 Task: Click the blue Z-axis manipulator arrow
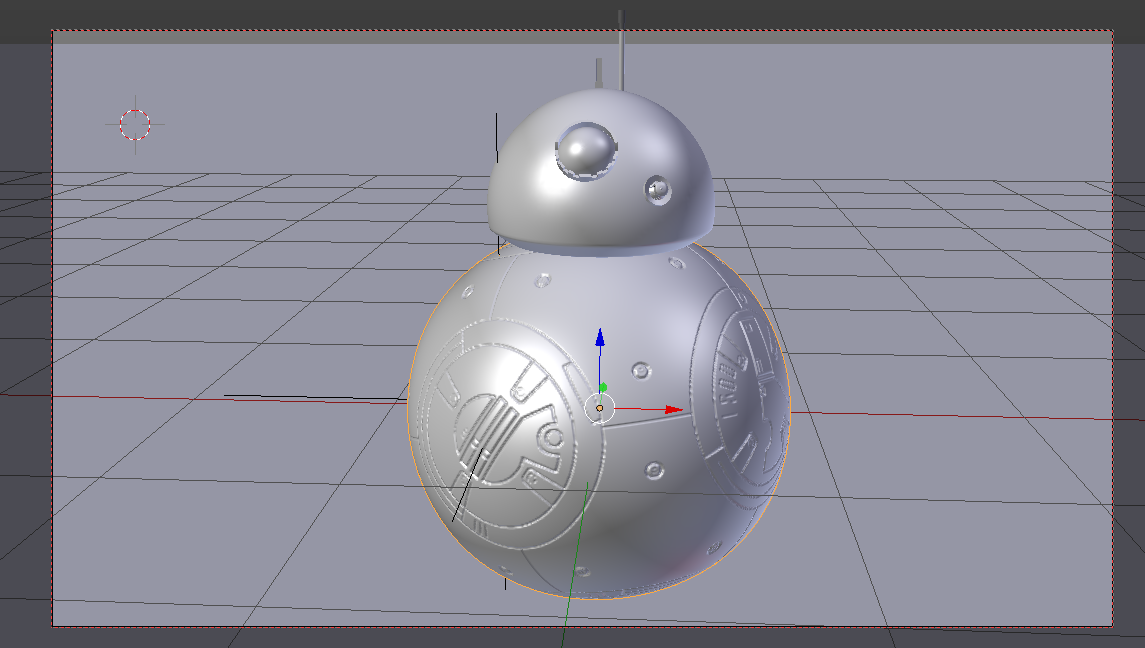coord(600,340)
